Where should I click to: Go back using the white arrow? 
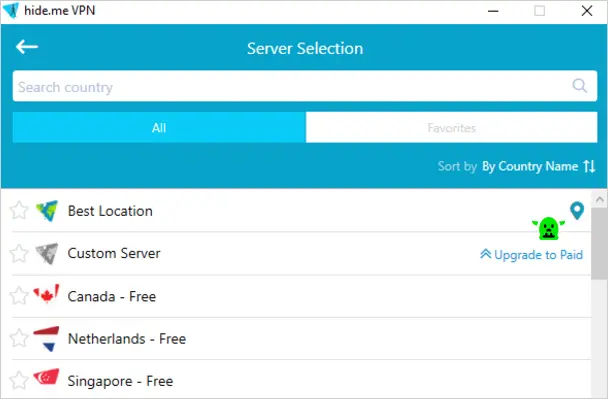tap(27, 47)
